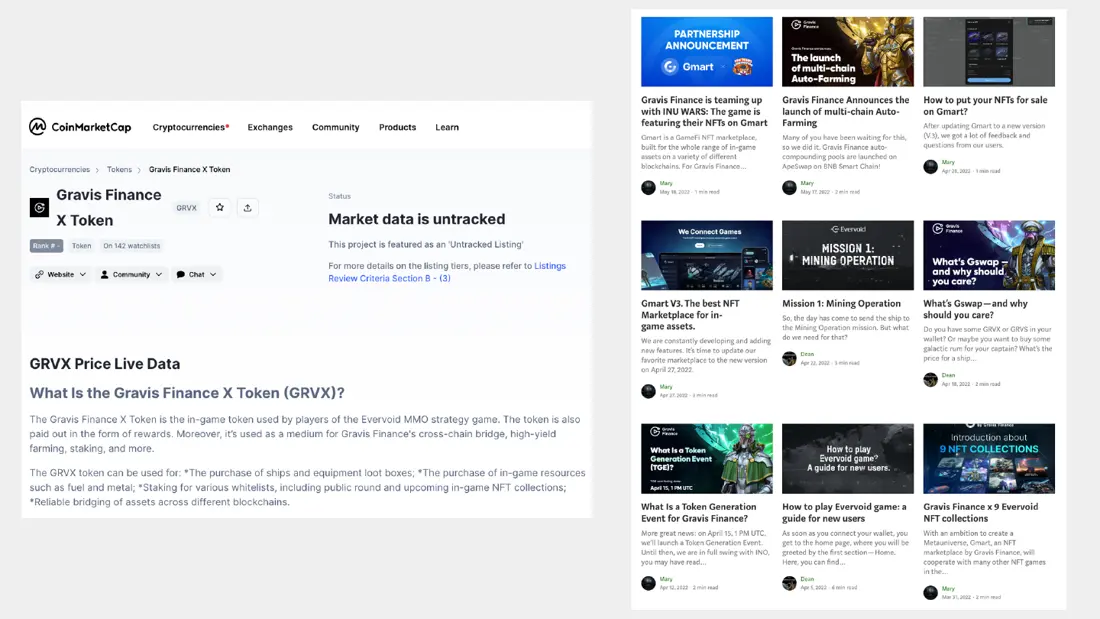Click the Gravis Finance X Token logo icon
Image resolution: width=1100 pixels, height=619 pixels.
[39, 208]
